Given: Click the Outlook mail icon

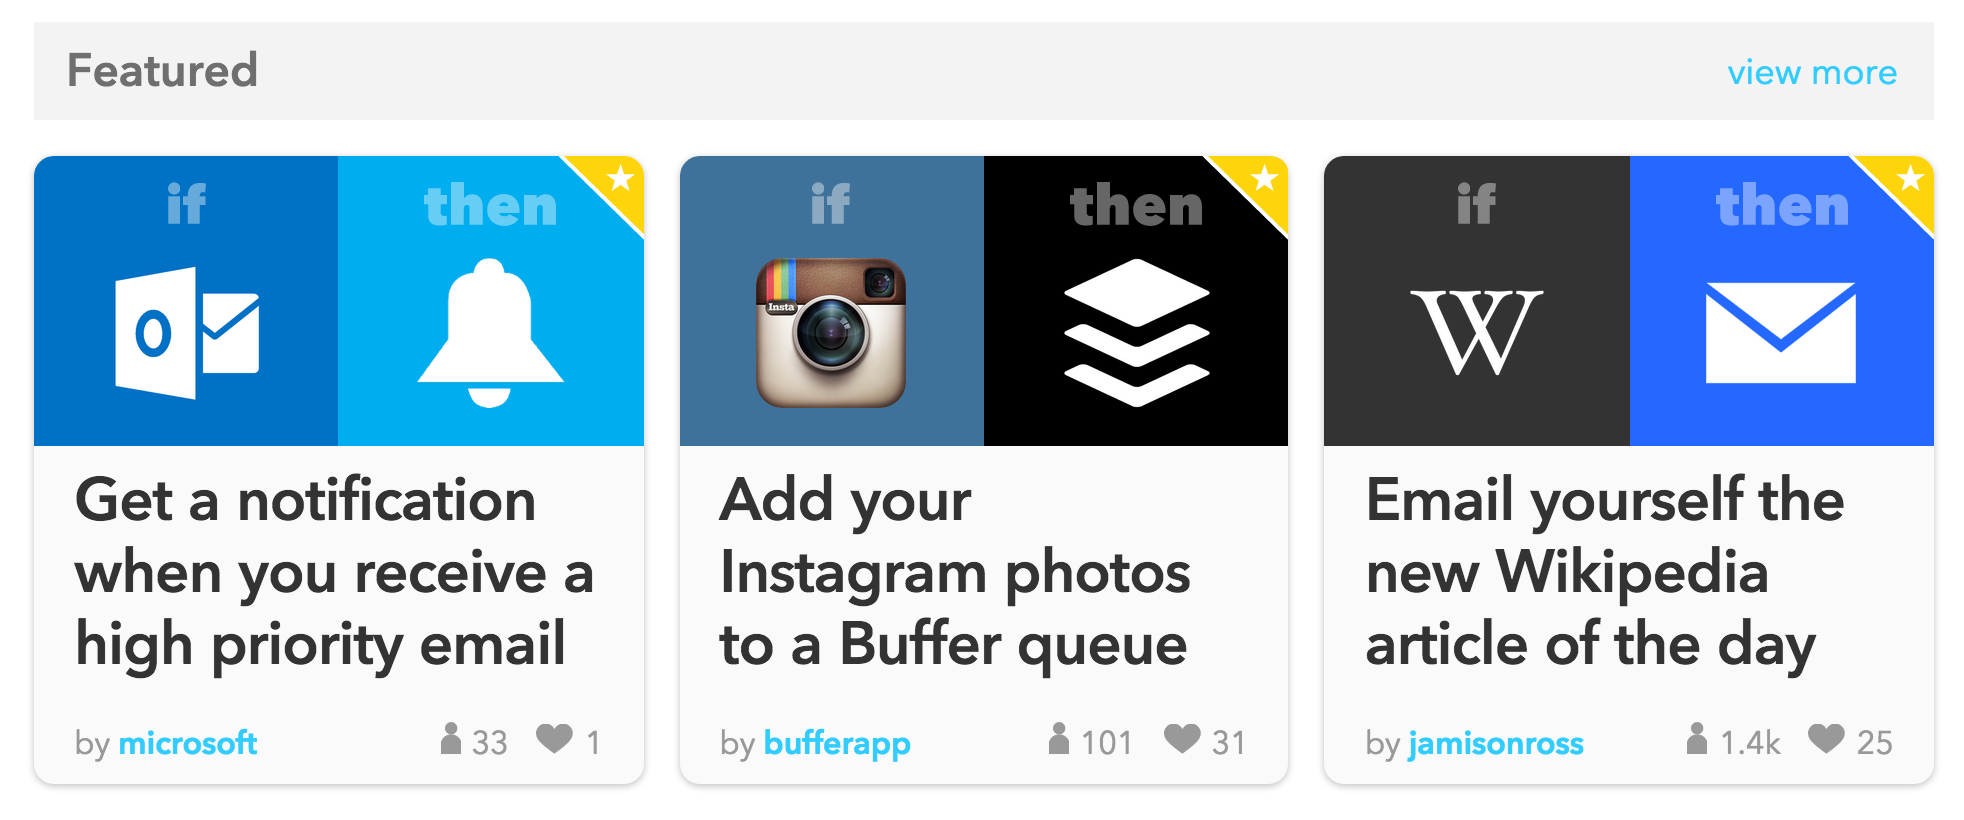Looking at the screenshot, I should tap(187, 333).
